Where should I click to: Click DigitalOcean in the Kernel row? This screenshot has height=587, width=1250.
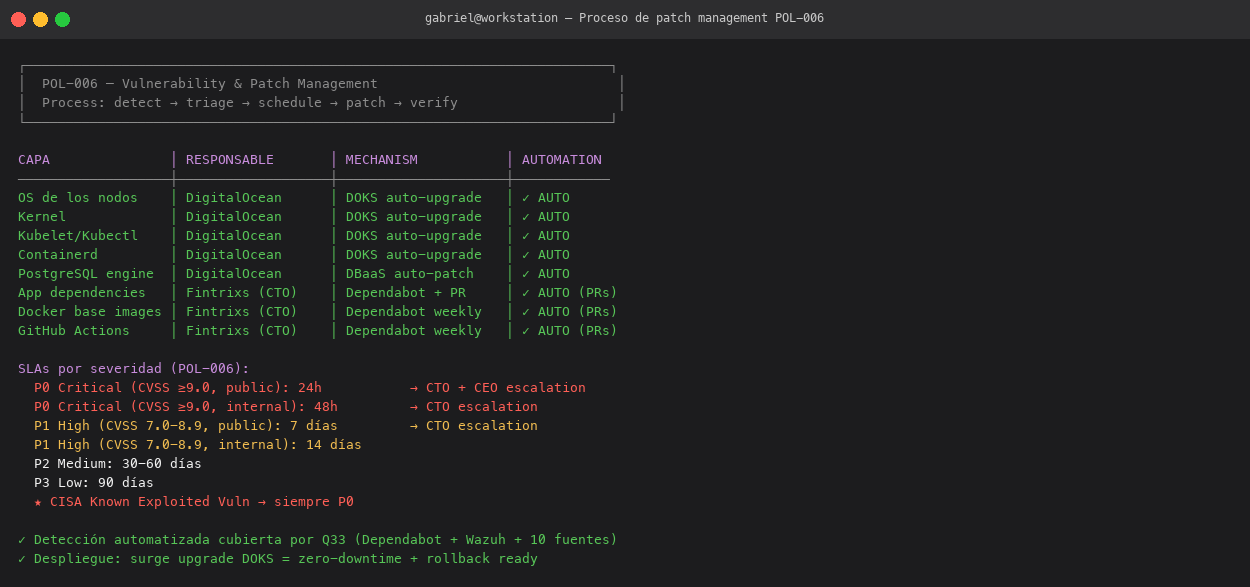(234, 217)
